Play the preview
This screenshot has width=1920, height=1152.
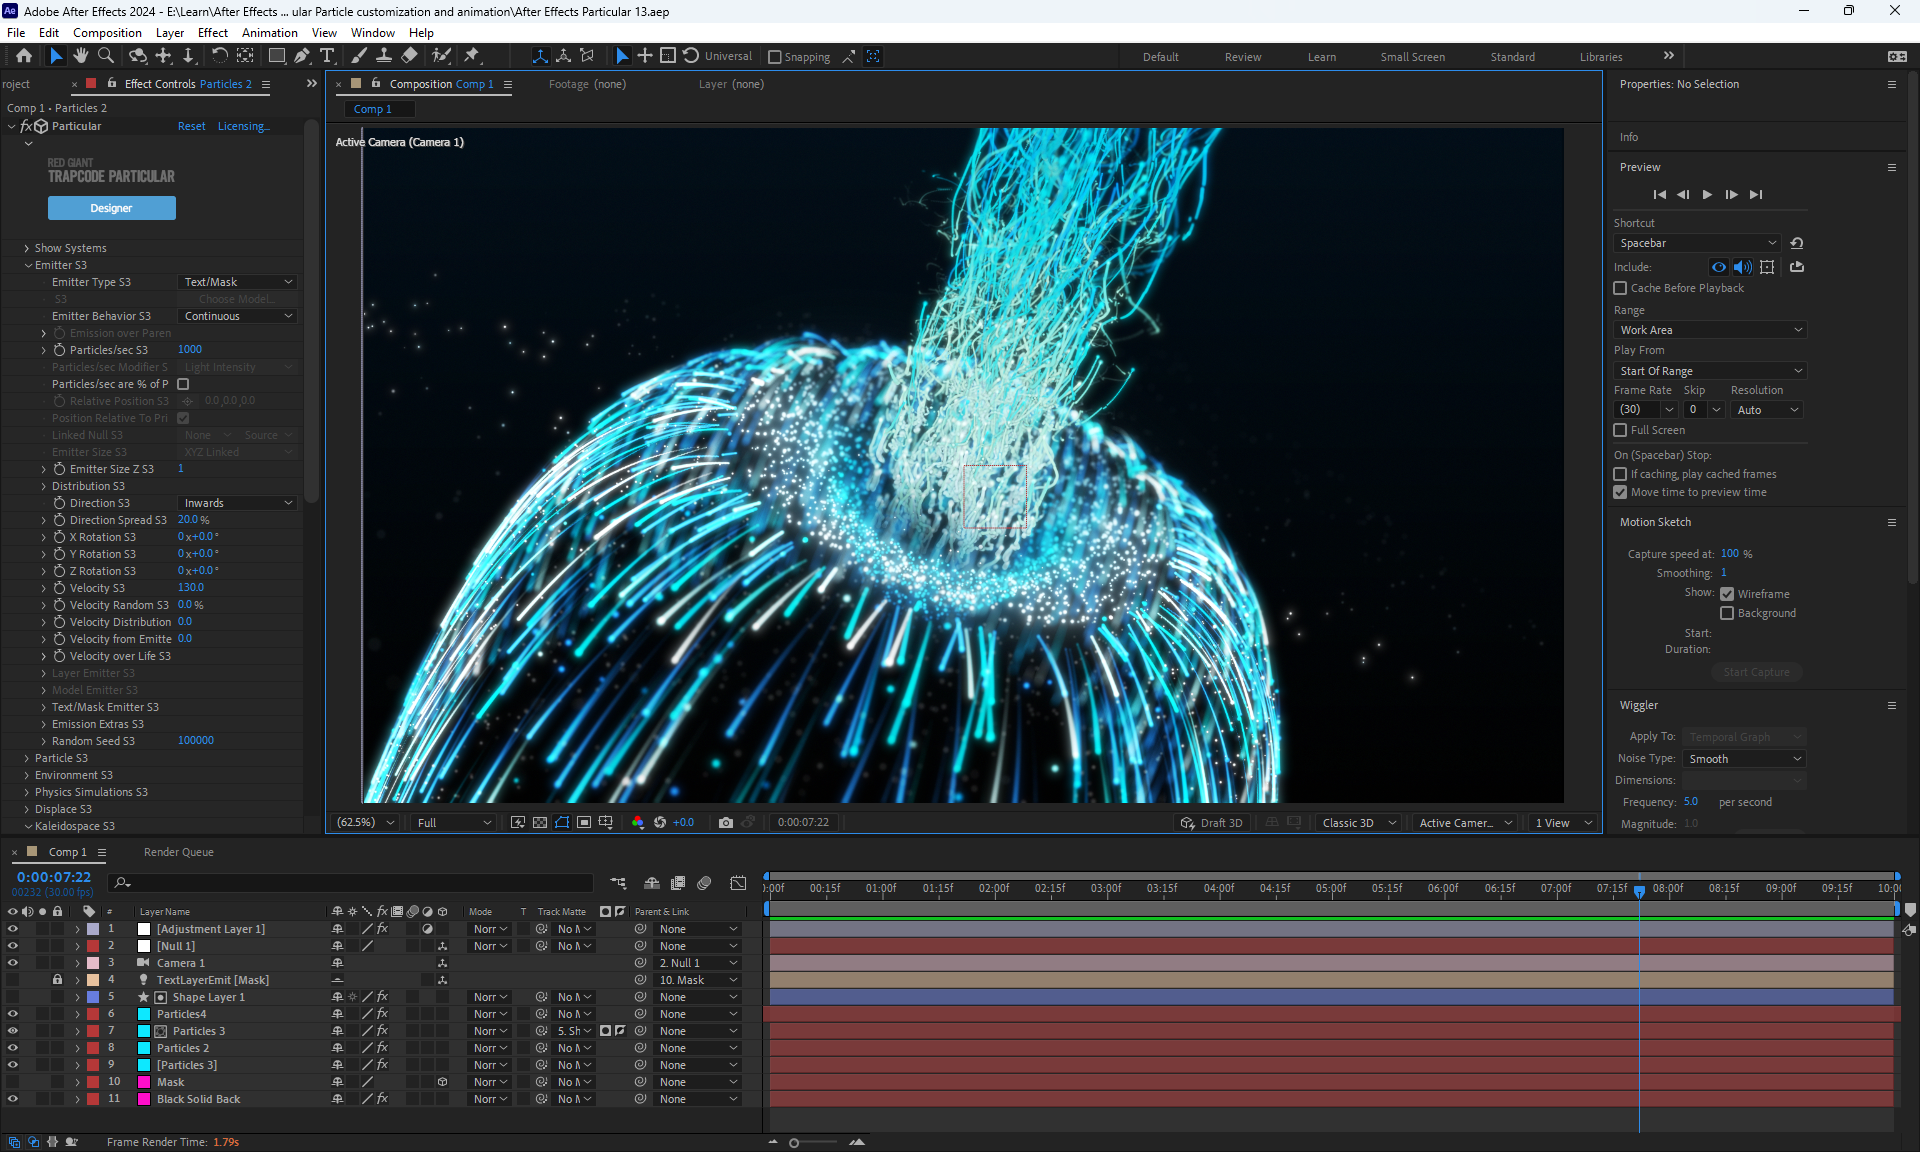pos(1707,195)
